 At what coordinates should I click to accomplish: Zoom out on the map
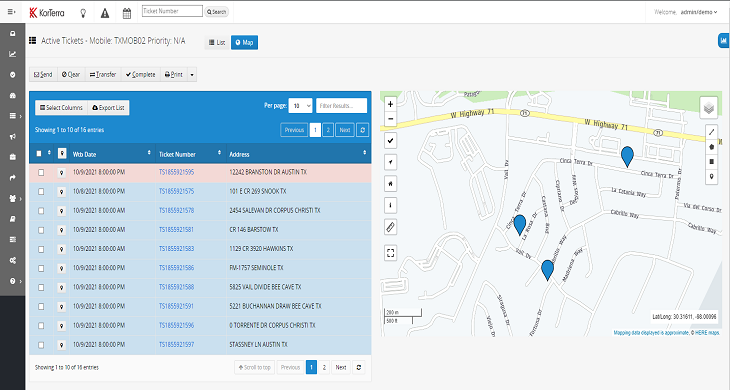391,119
